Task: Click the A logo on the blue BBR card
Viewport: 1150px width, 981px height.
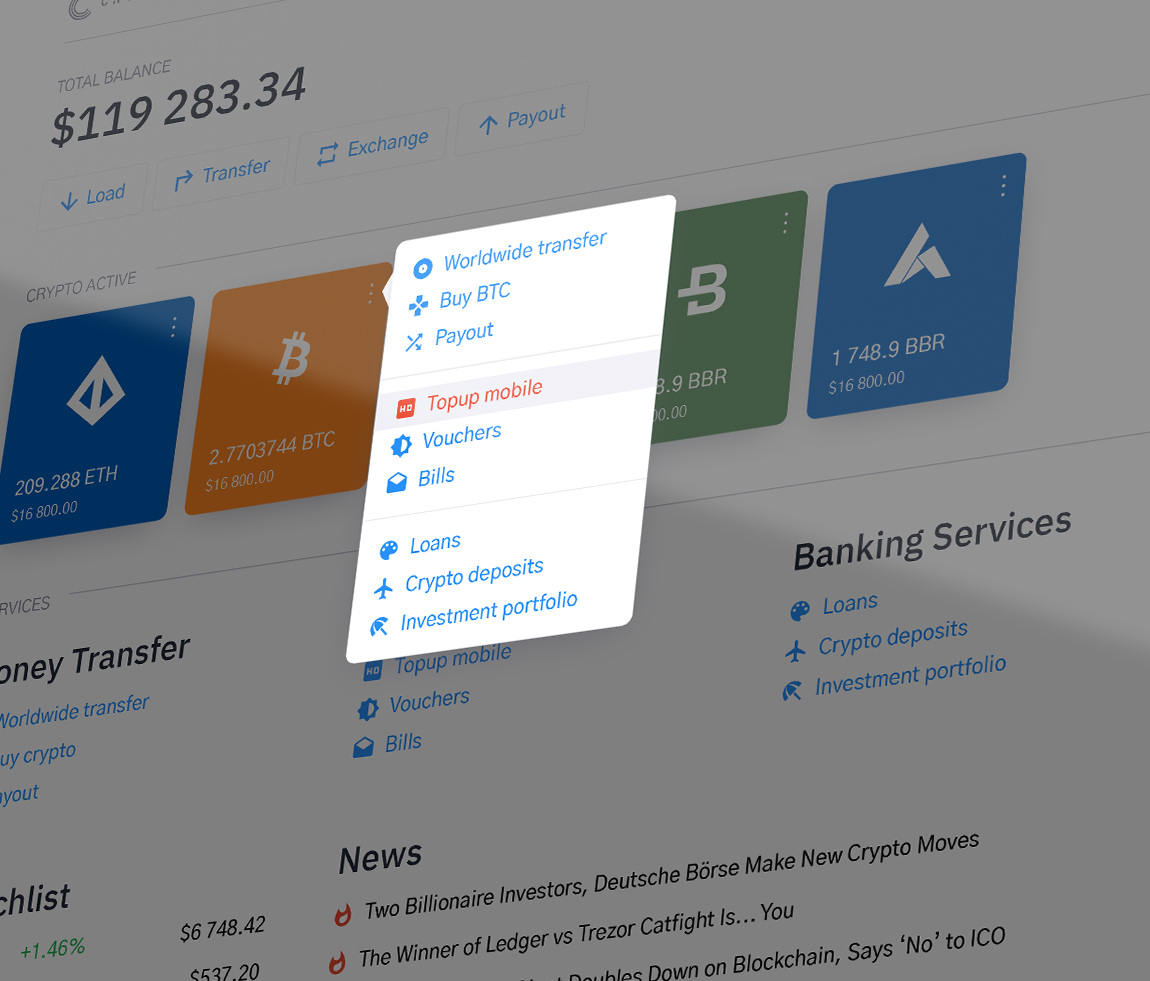Action: click(917, 255)
